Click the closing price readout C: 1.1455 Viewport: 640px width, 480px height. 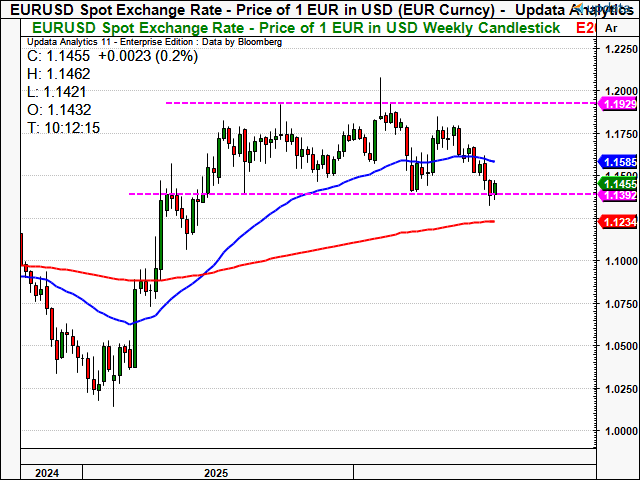coord(112,56)
